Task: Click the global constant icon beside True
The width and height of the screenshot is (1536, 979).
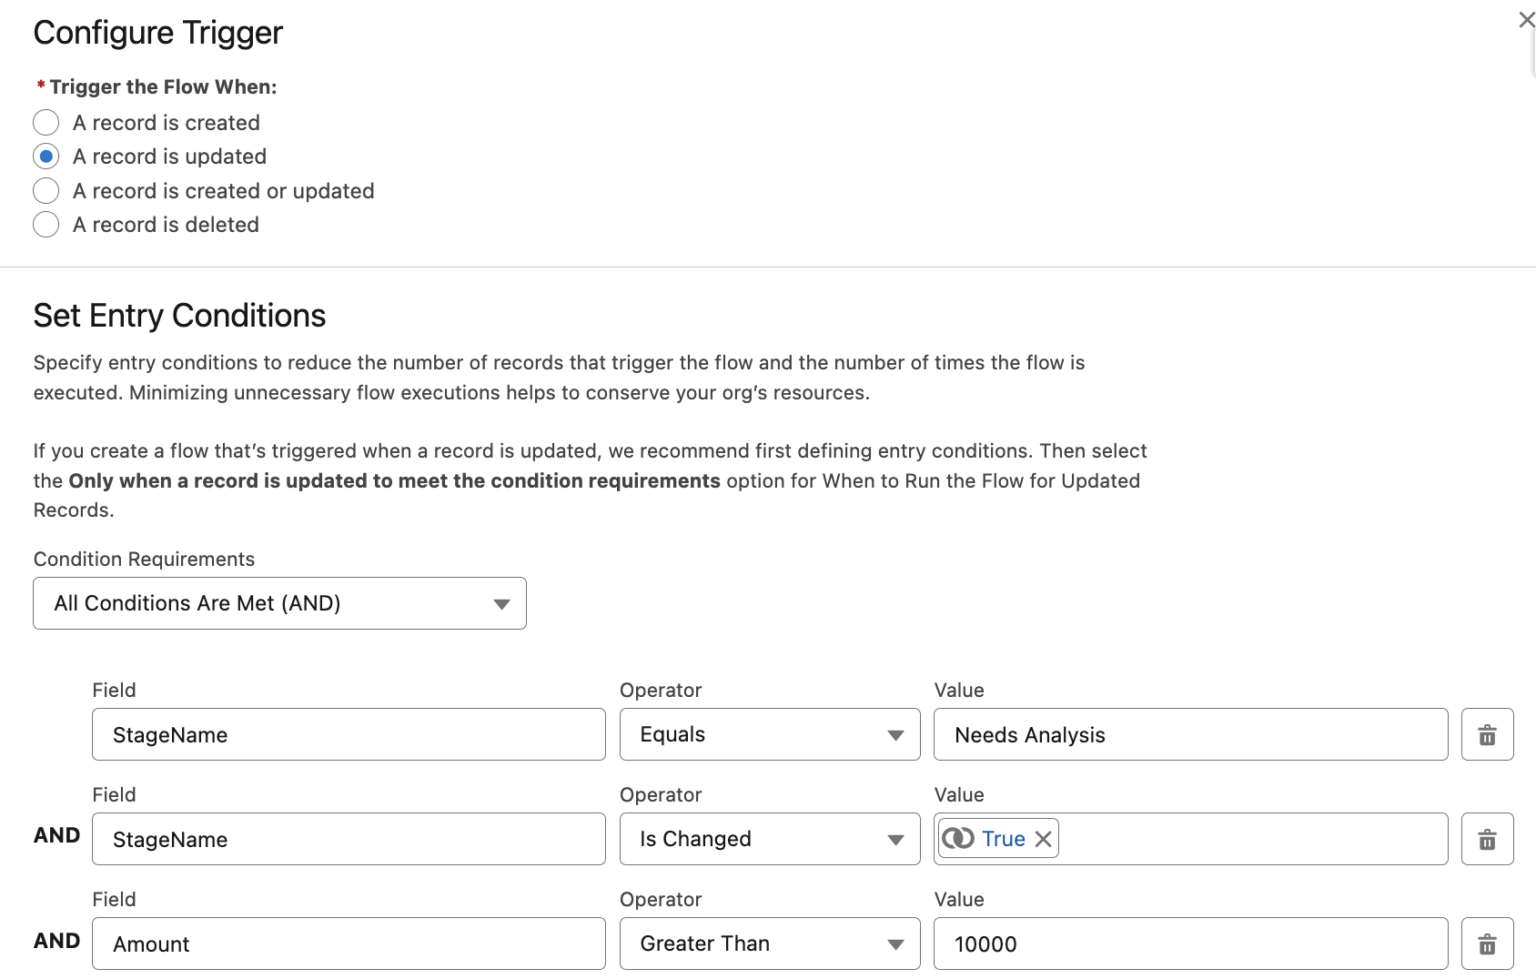Action: point(961,838)
